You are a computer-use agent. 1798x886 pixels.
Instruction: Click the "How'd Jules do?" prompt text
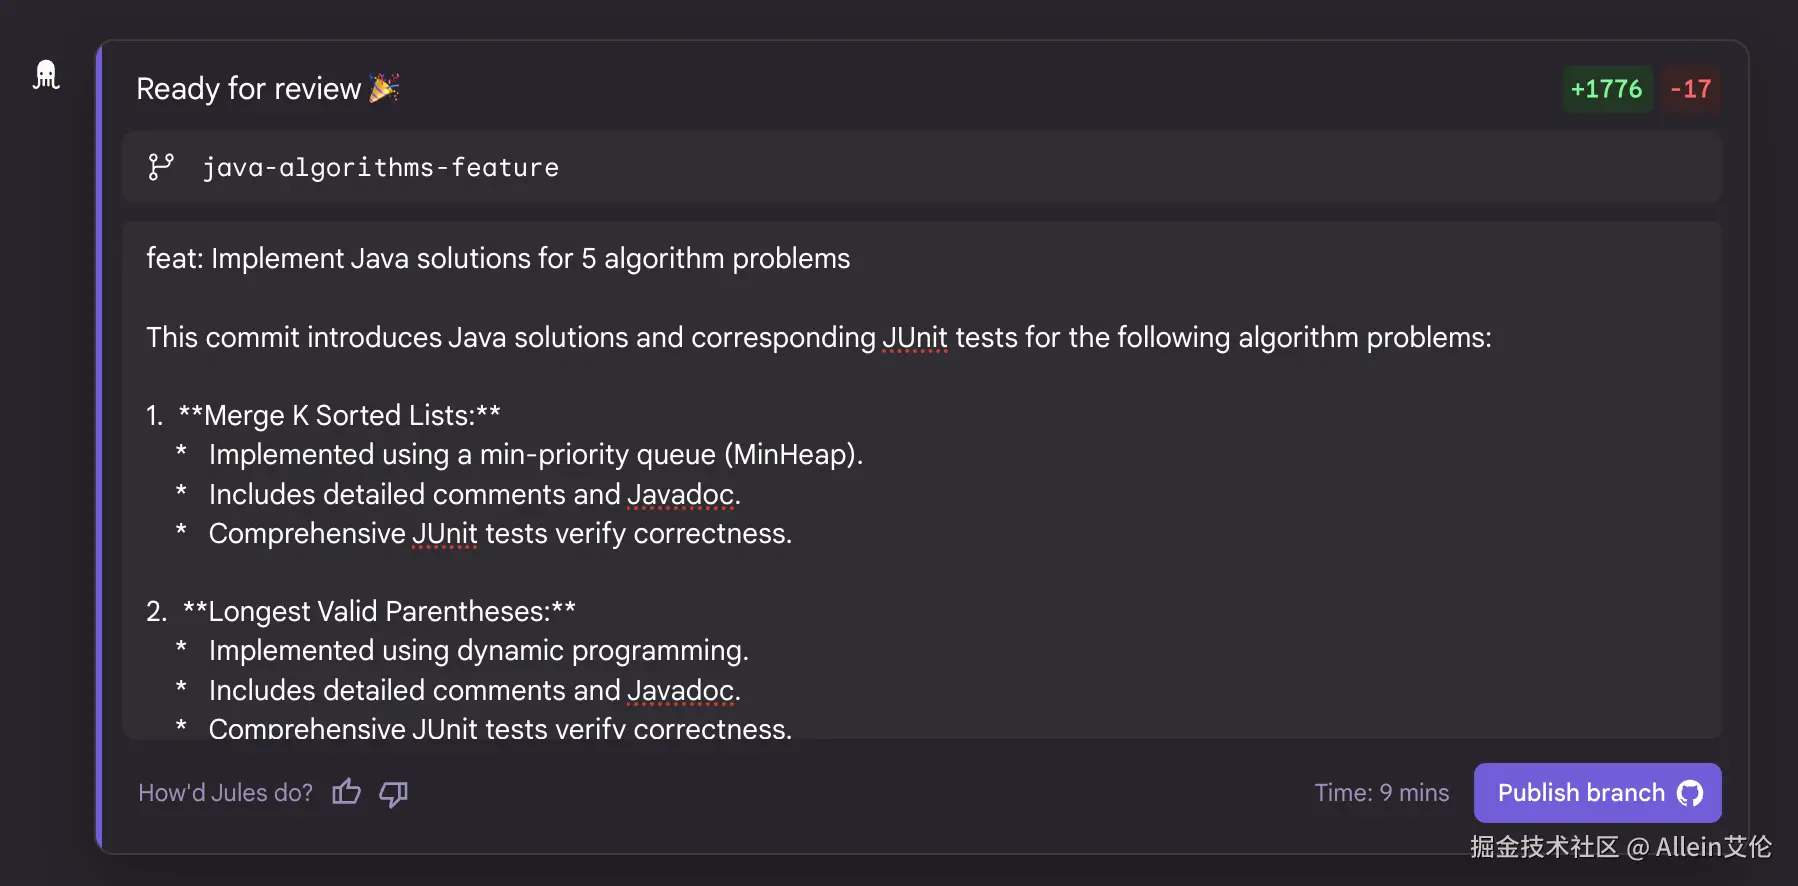click(x=225, y=793)
